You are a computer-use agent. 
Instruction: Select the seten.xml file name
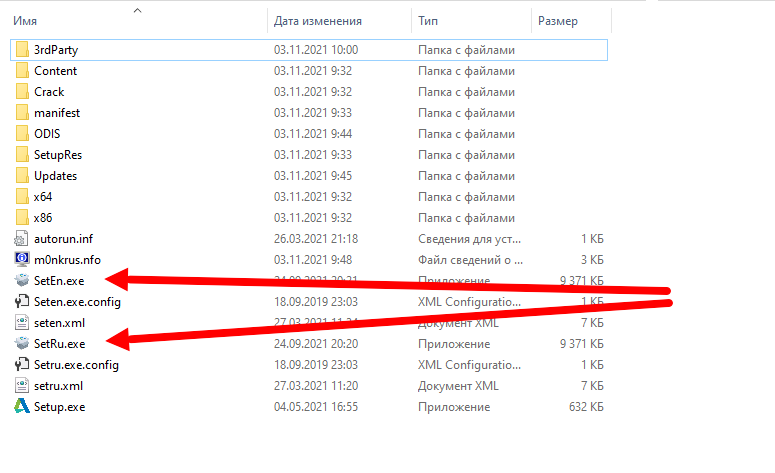pyautogui.click(x=59, y=323)
